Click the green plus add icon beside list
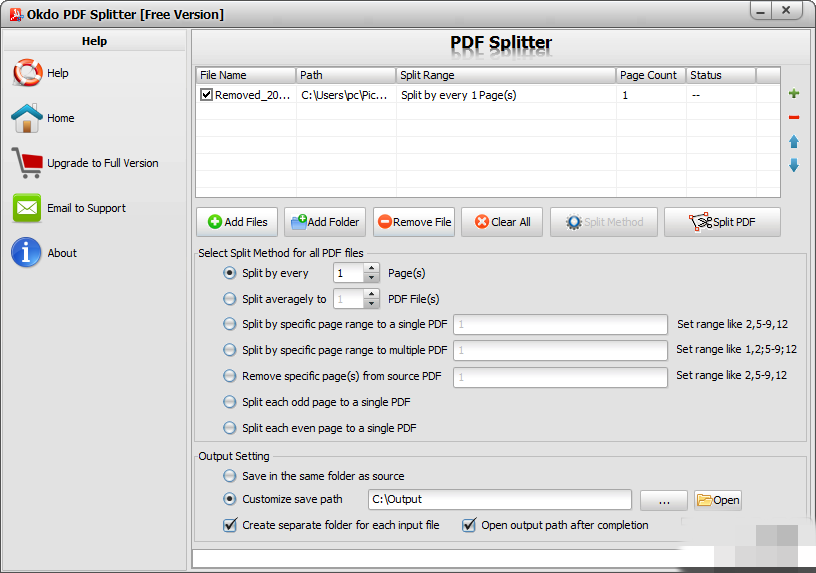Image resolution: width=816 pixels, height=573 pixels. point(794,94)
